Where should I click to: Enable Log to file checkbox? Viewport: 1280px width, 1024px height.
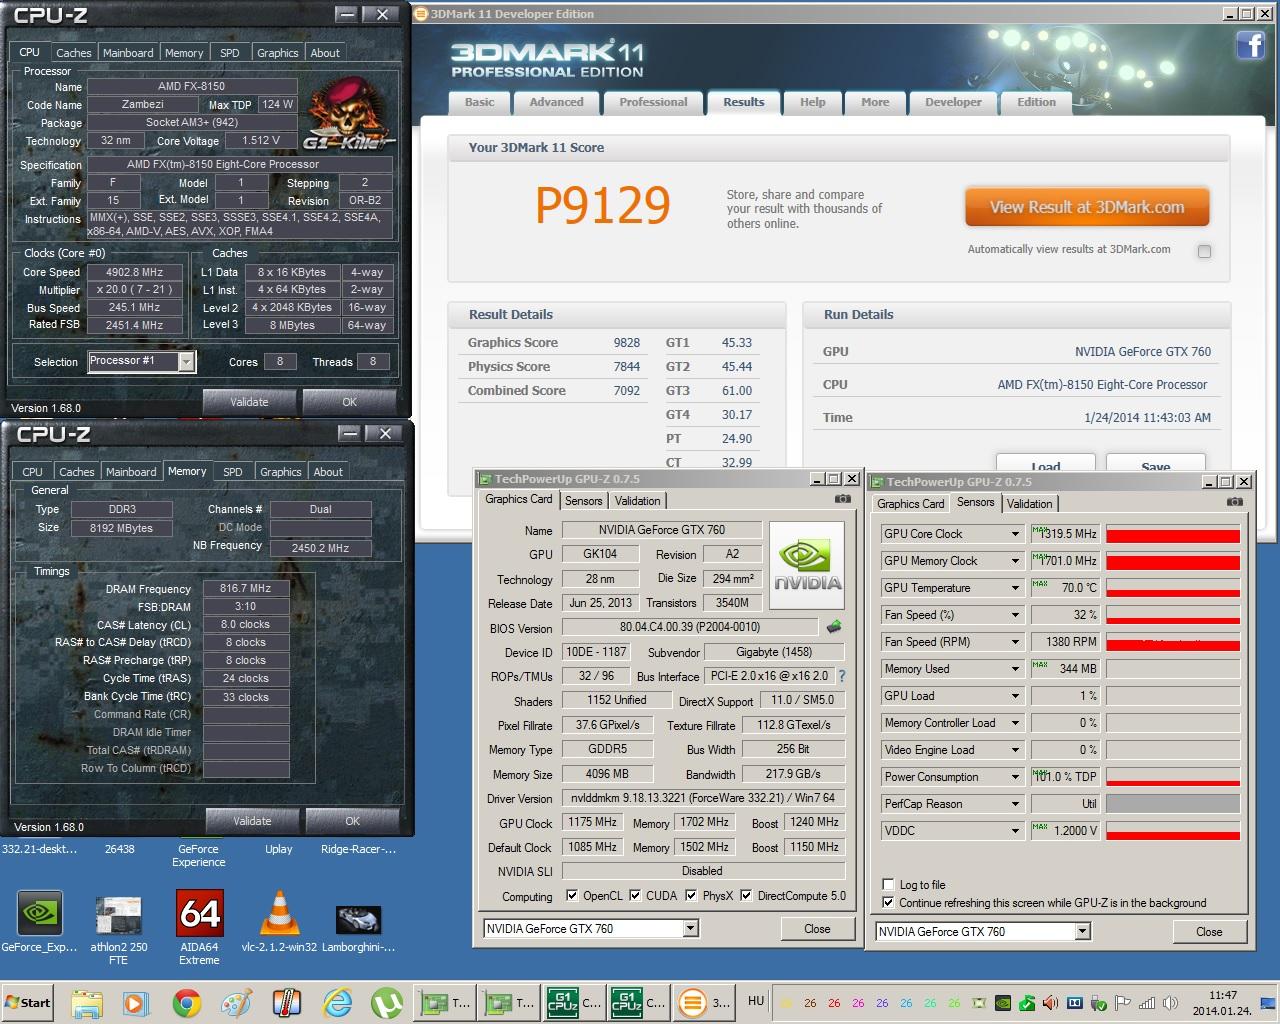pos(888,884)
